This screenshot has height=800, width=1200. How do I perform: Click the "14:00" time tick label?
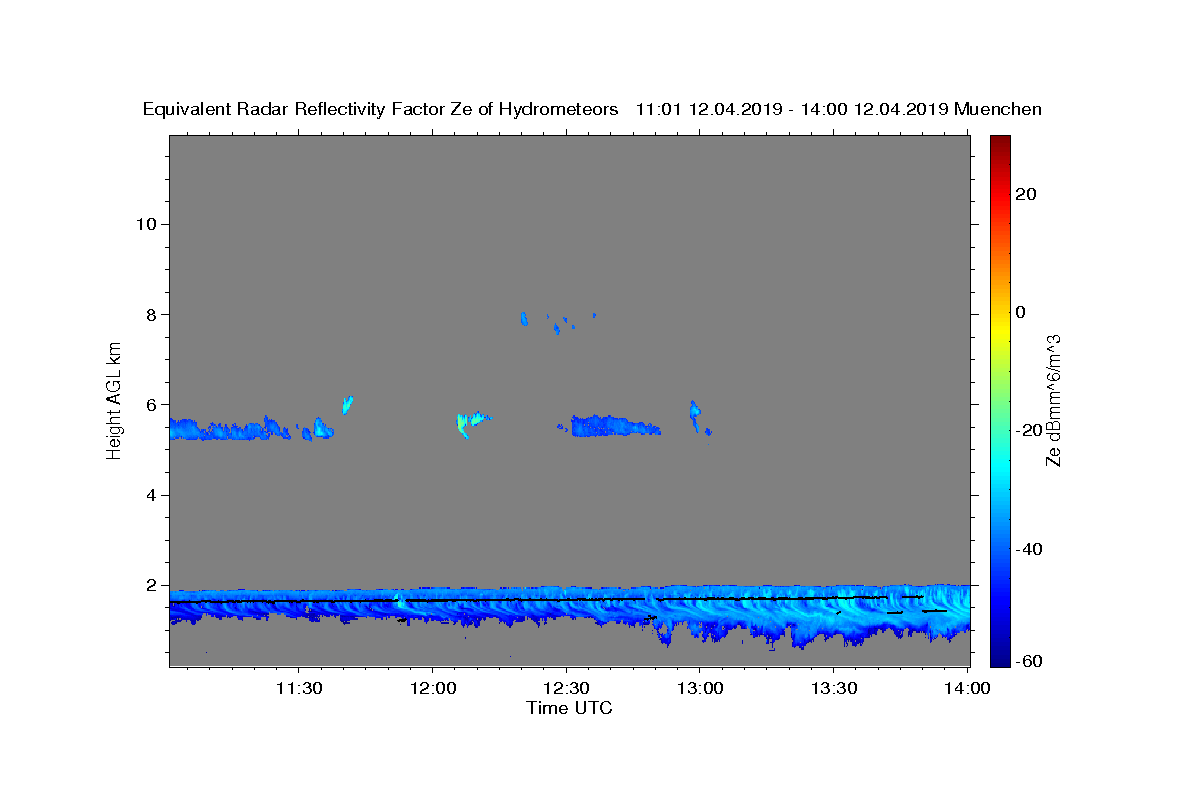[968, 688]
